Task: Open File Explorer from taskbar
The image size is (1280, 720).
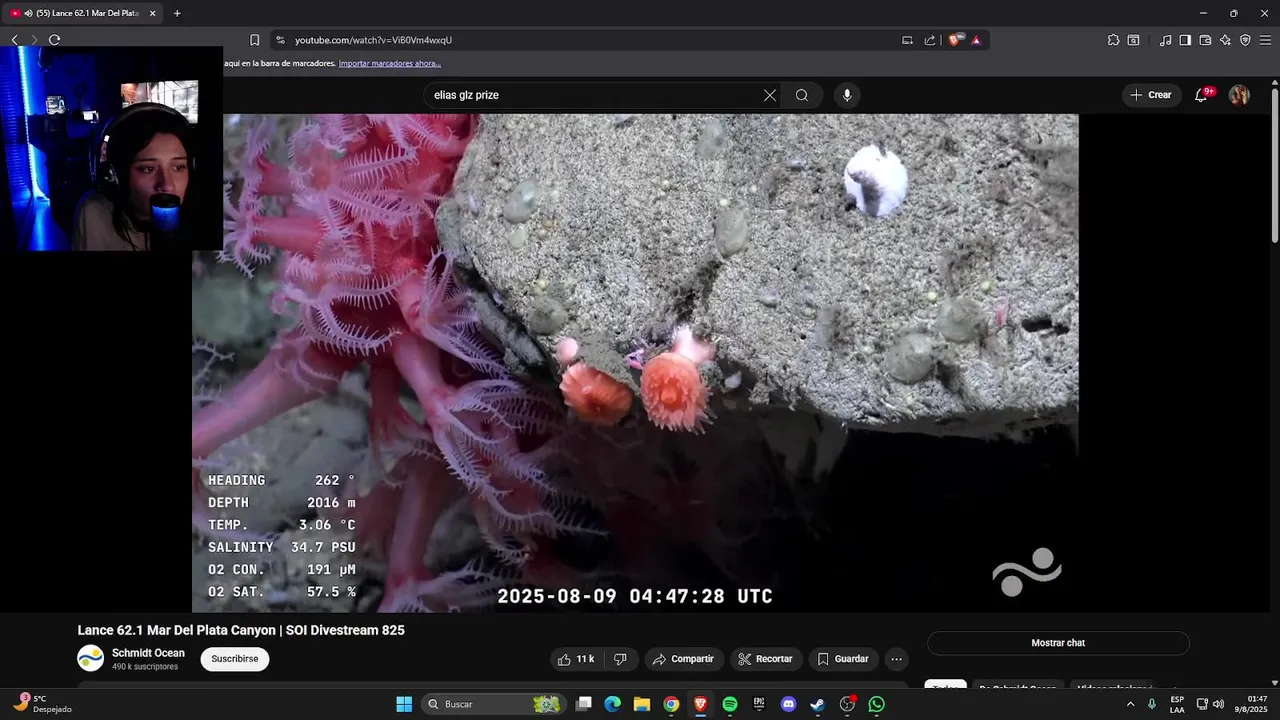Action: pos(642,704)
